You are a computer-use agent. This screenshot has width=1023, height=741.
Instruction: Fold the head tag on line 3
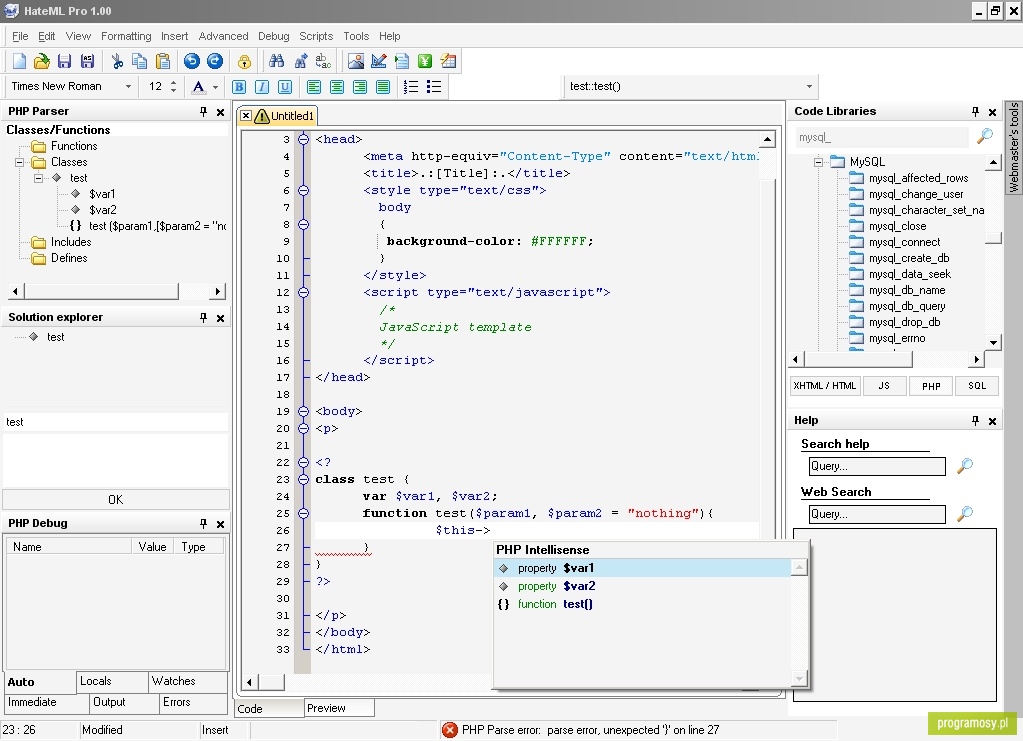[303, 139]
